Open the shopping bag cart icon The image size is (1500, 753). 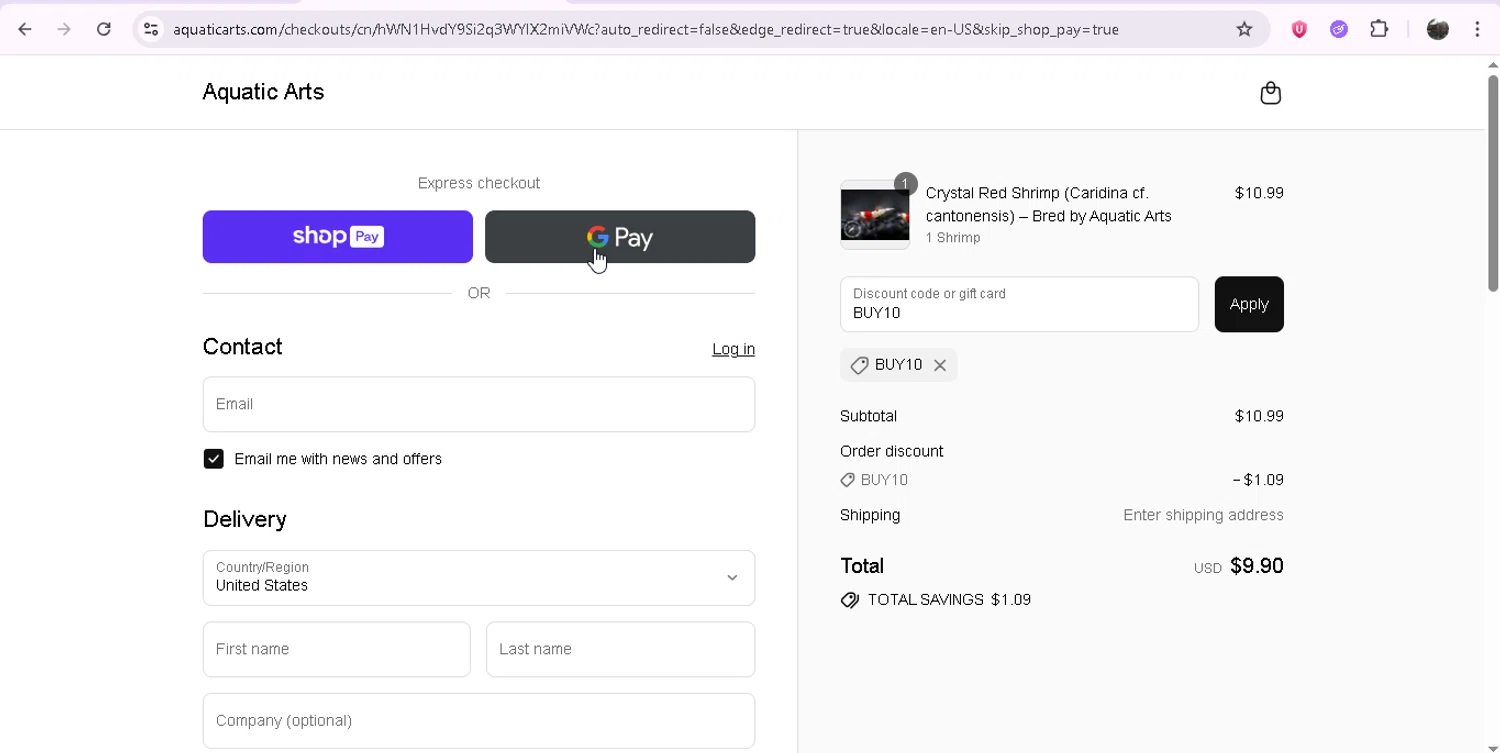pyautogui.click(x=1270, y=93)
